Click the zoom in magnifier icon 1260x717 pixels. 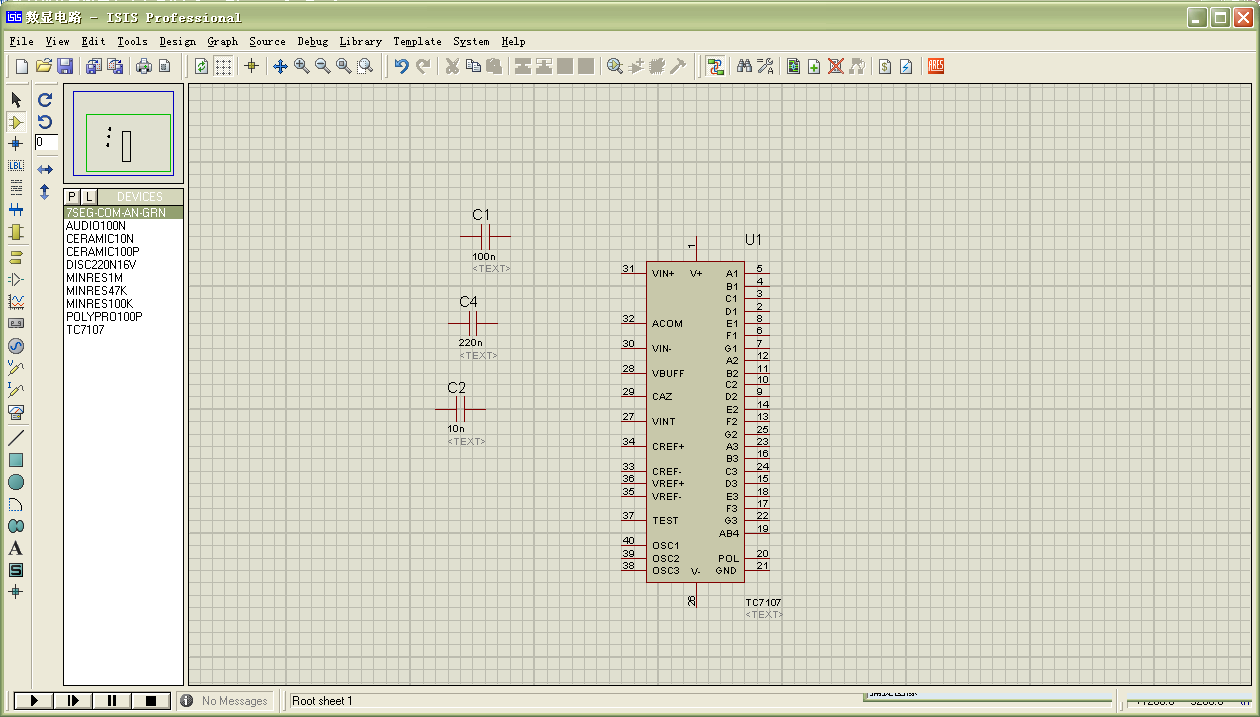(x=301, y=66)
